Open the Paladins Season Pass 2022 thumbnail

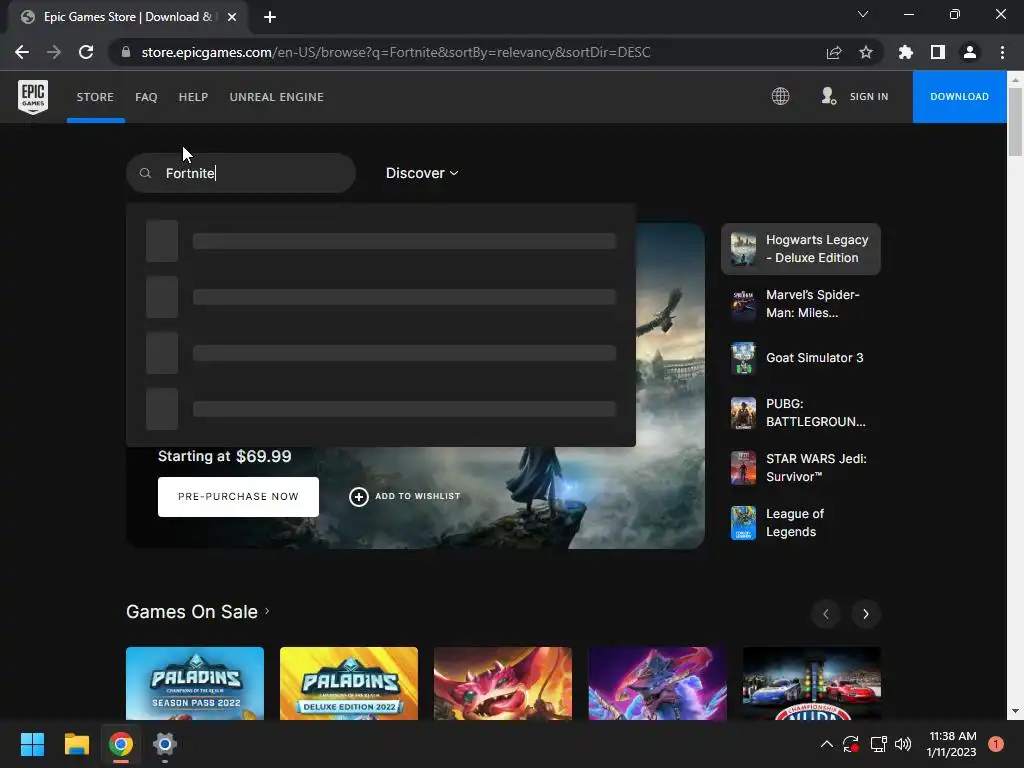pyautogui.click(x=195, y=683)
